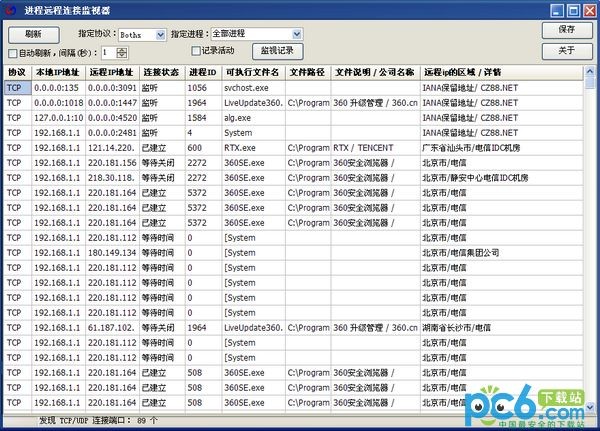Click the status bar port count text
The image size is (600, 431).
[x=98, y=420]
